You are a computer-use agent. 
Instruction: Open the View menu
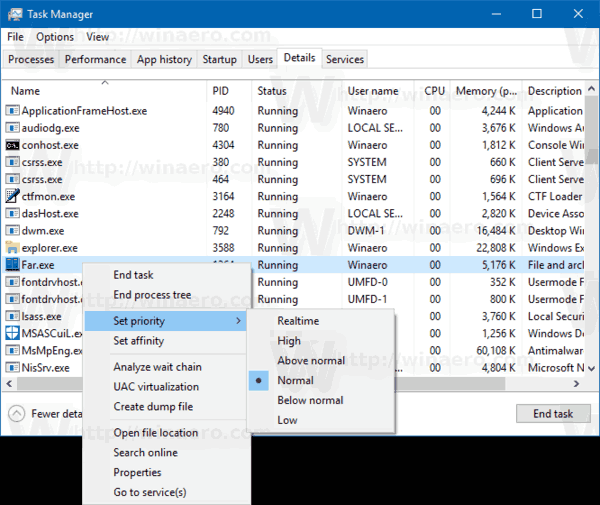pos(97,37)
